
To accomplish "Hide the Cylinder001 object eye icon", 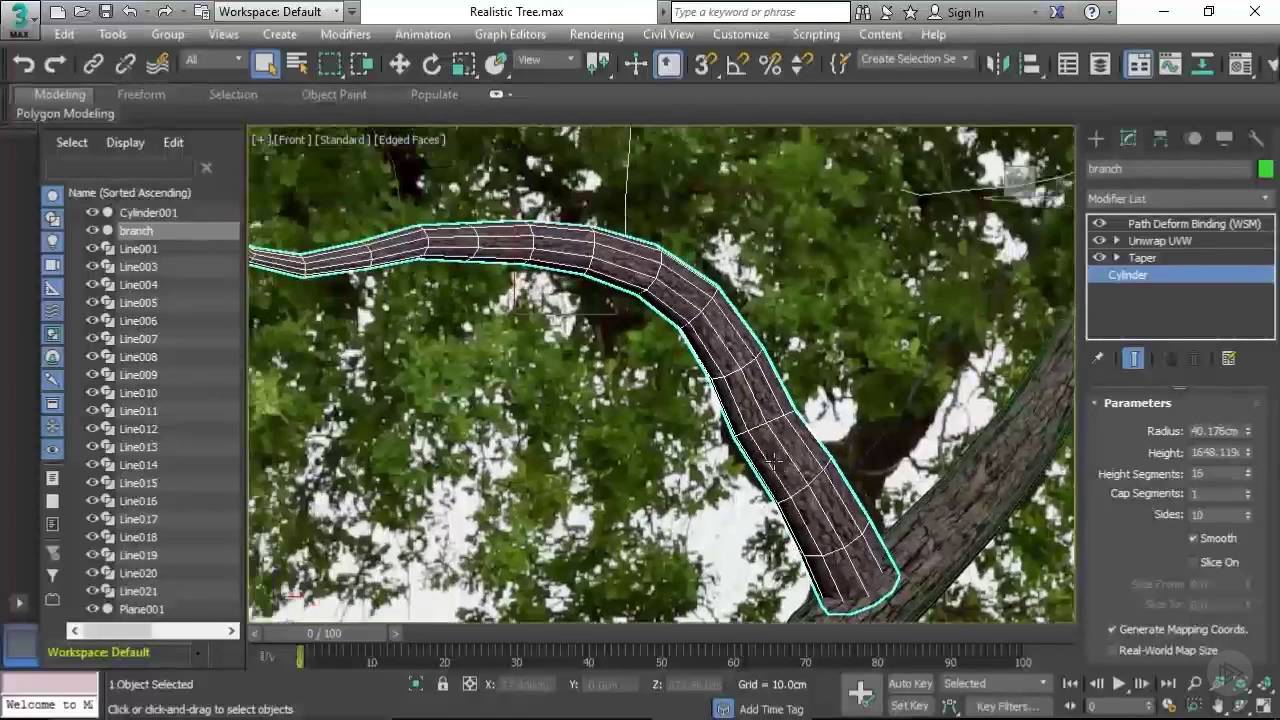I will point(92,212).
